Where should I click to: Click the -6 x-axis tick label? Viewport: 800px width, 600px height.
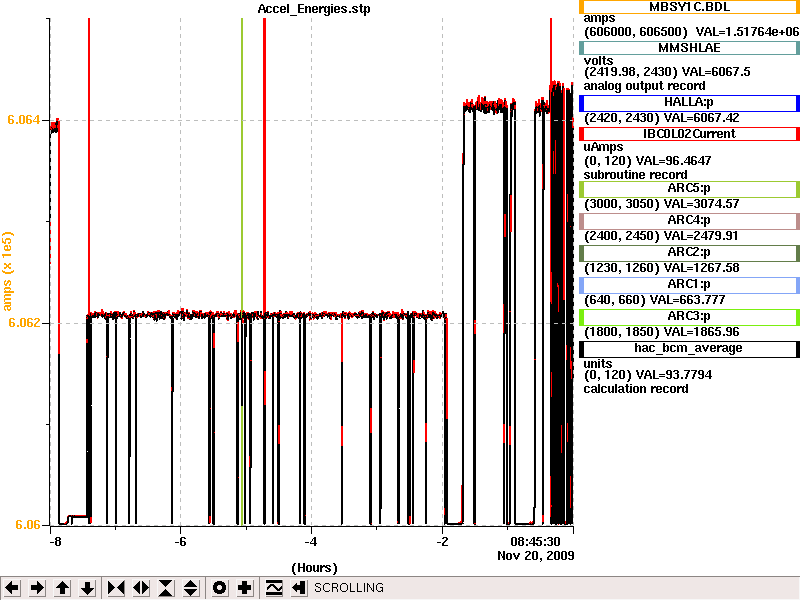coord(180,542)
